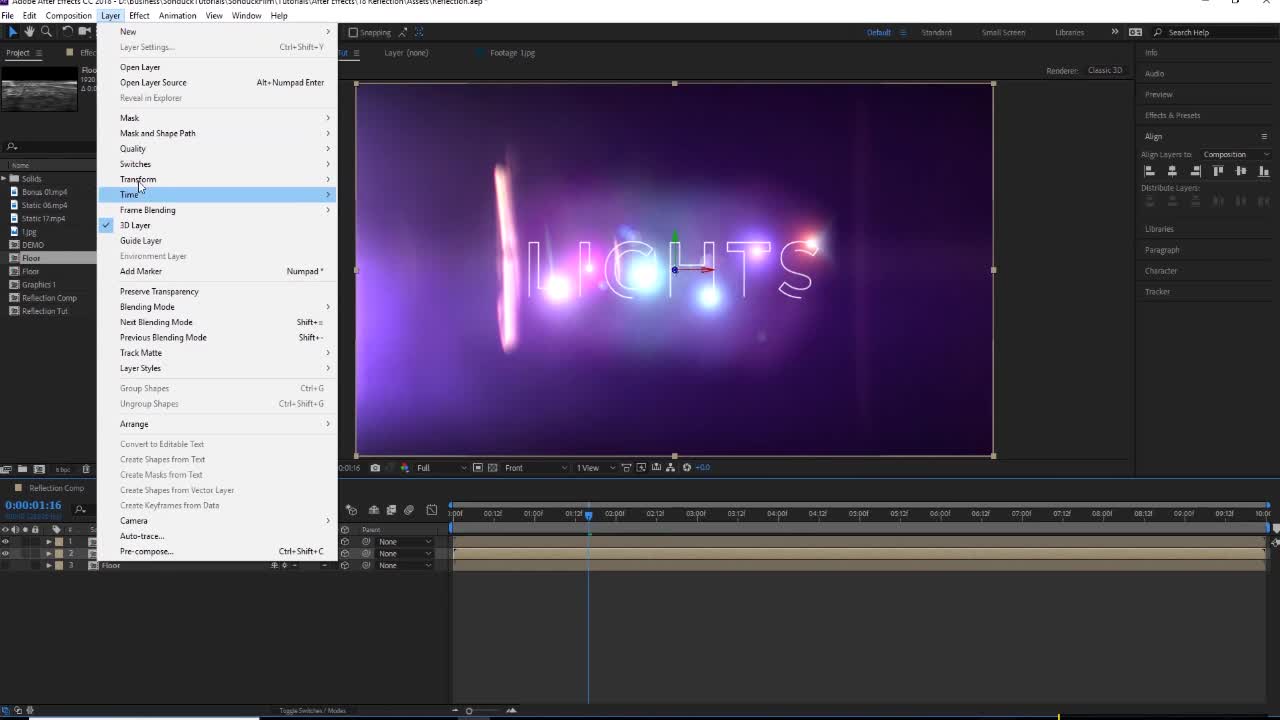Open Align Layers to Composition dropdown

point(1235,154)
